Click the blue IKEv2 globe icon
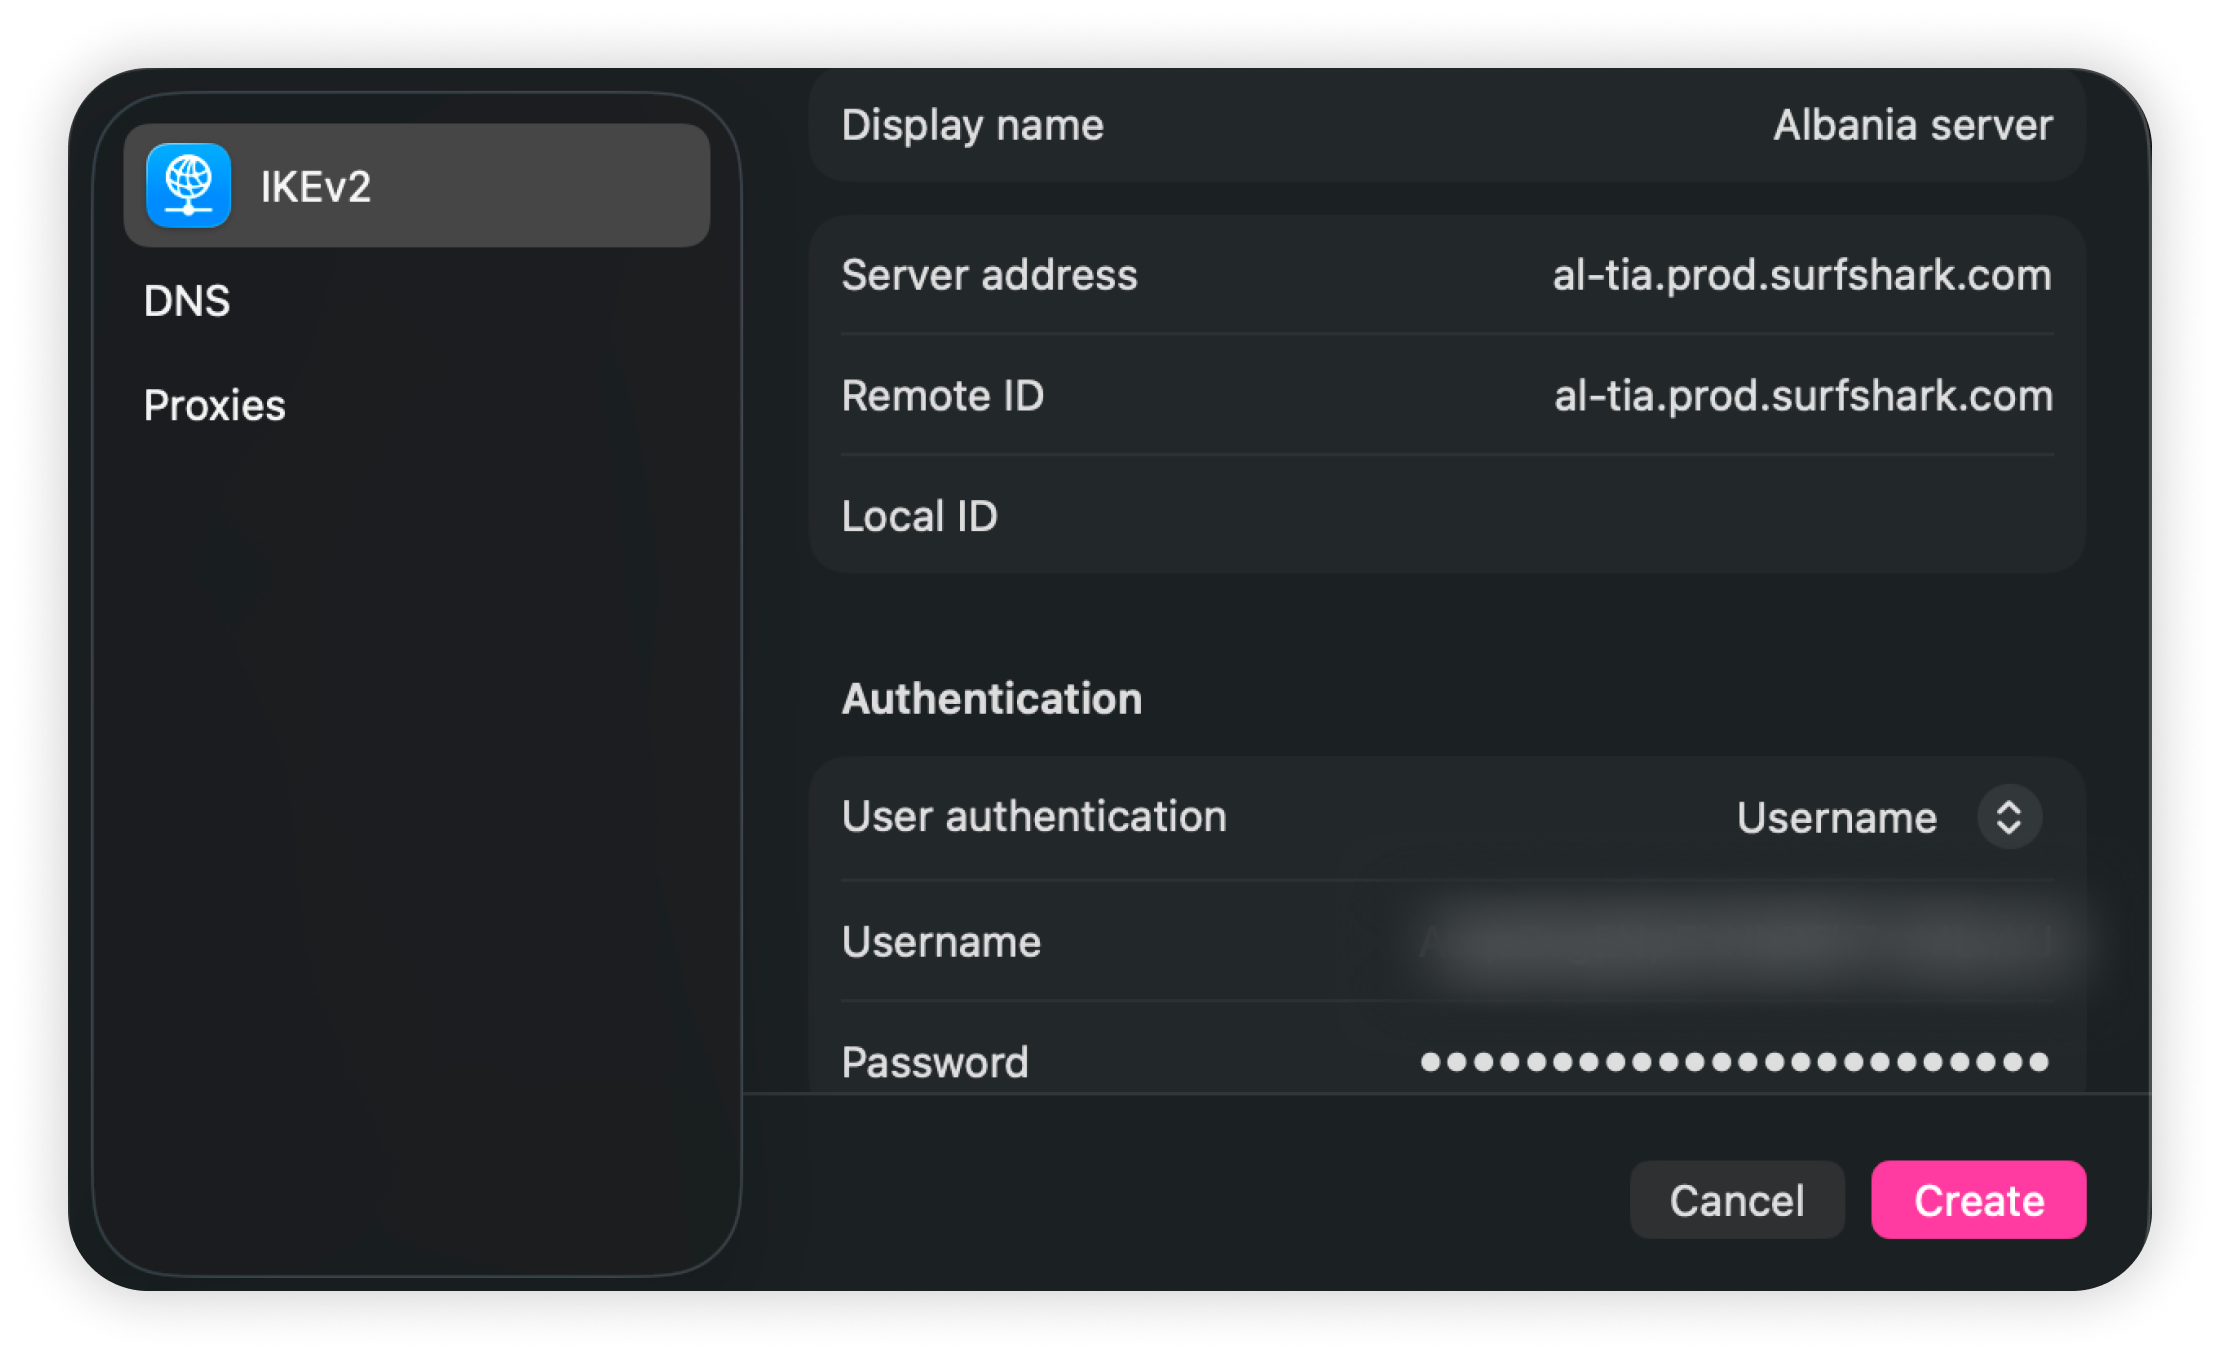 pyautogui.click(x=188, y=186)
